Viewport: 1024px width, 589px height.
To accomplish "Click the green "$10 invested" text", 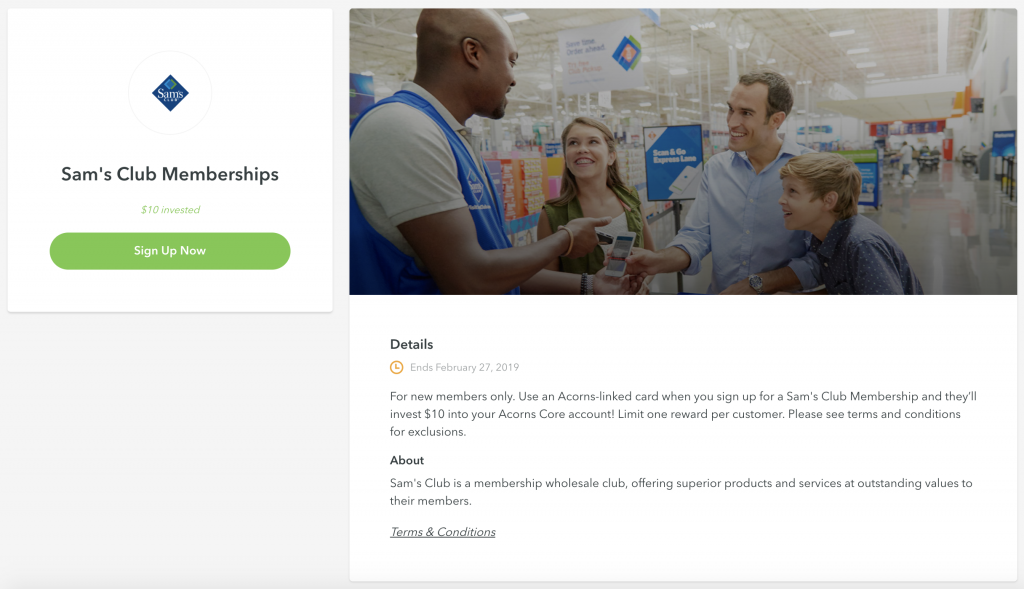I will 170,210.
